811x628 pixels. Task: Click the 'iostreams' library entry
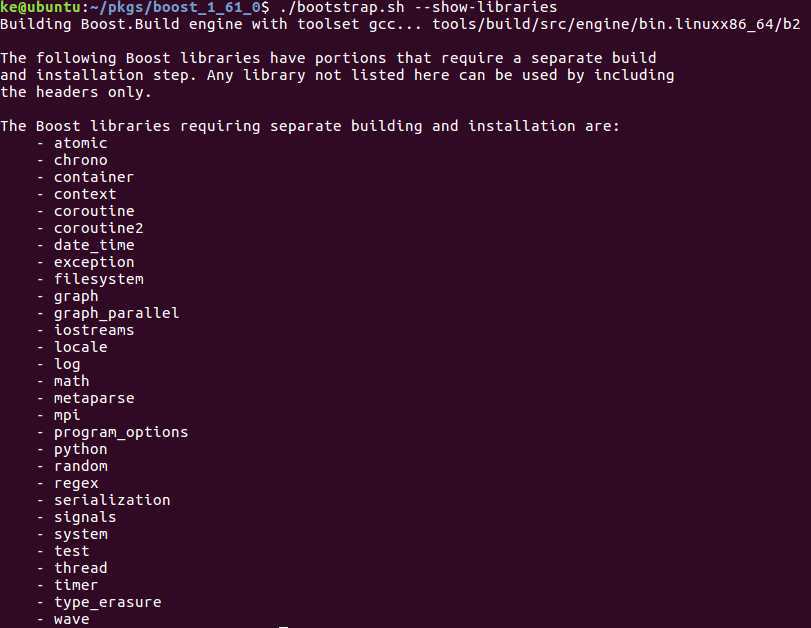94,330
